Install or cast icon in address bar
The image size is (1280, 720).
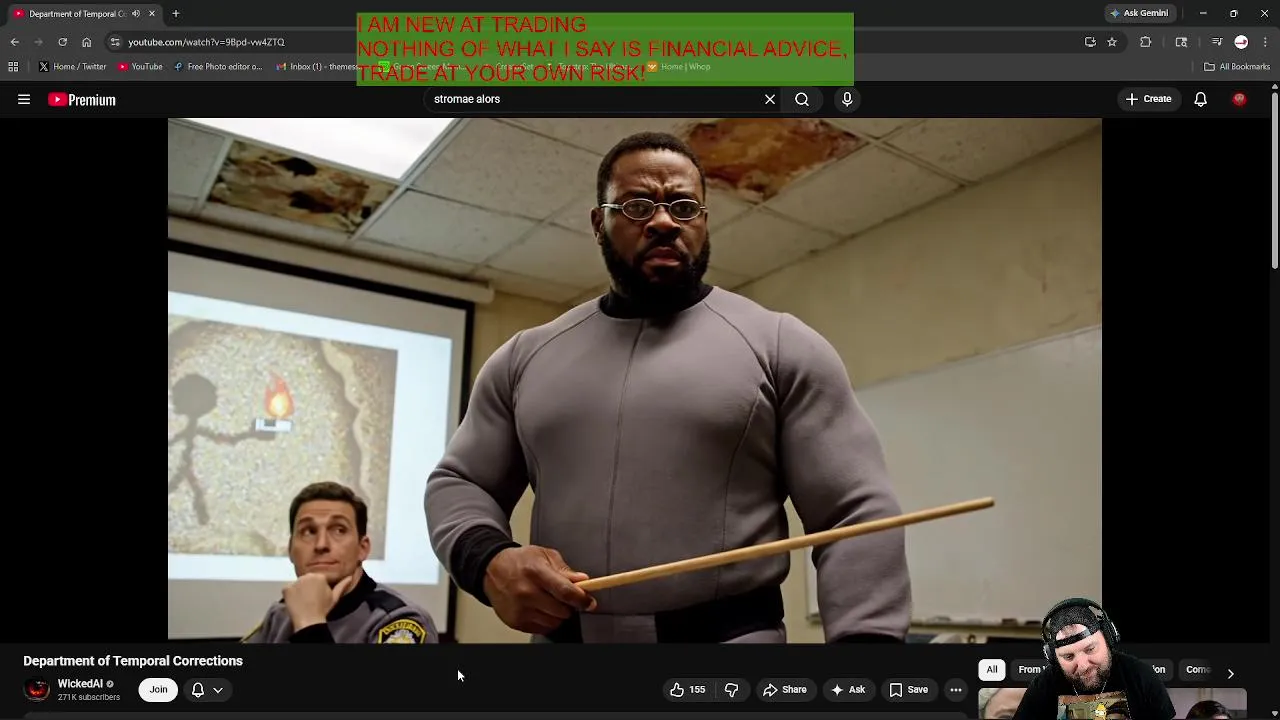(1090, 42)
